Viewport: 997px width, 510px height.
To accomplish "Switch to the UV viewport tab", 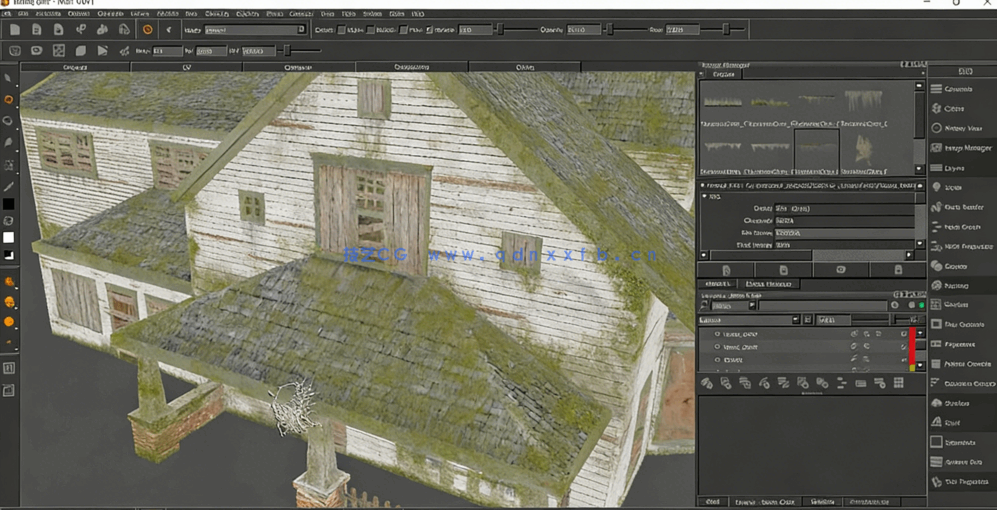I will 186,67.
